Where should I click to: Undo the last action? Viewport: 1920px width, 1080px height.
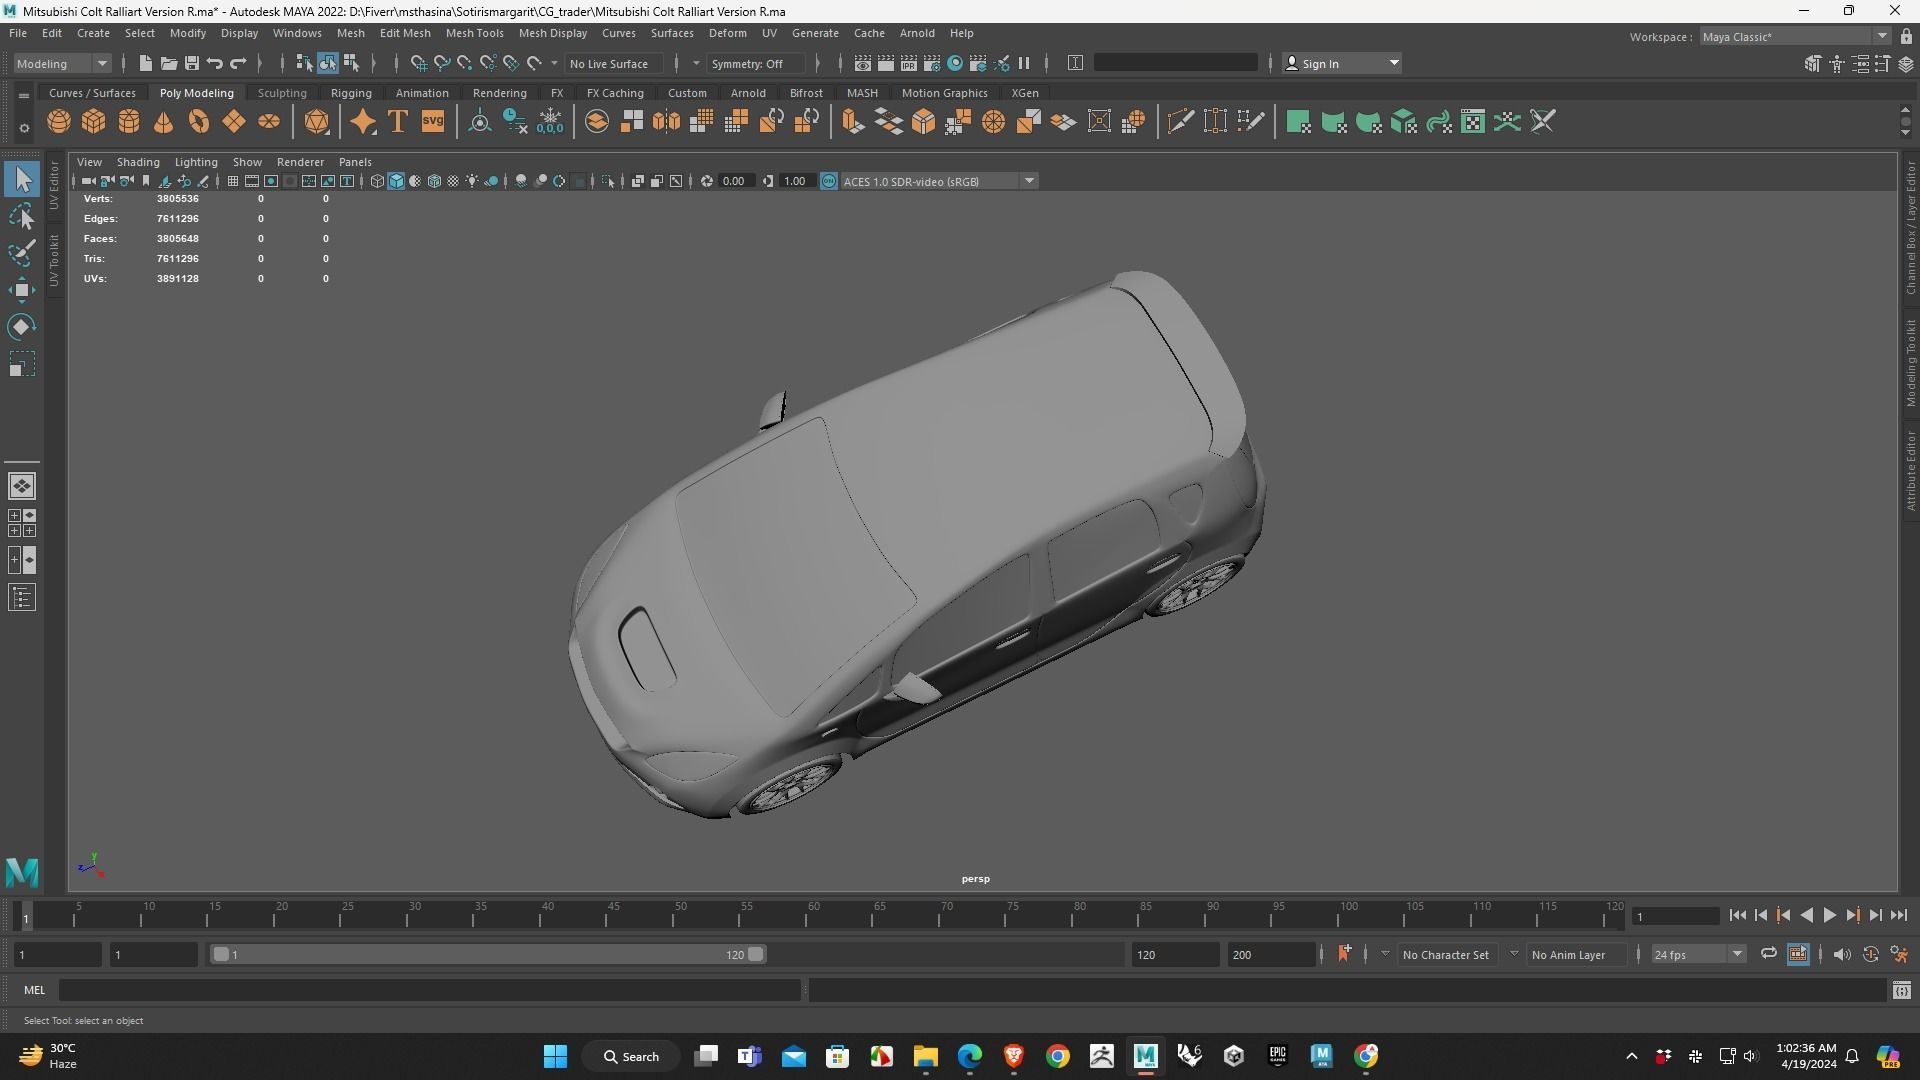pyautogui.click(x=214, y=63)
